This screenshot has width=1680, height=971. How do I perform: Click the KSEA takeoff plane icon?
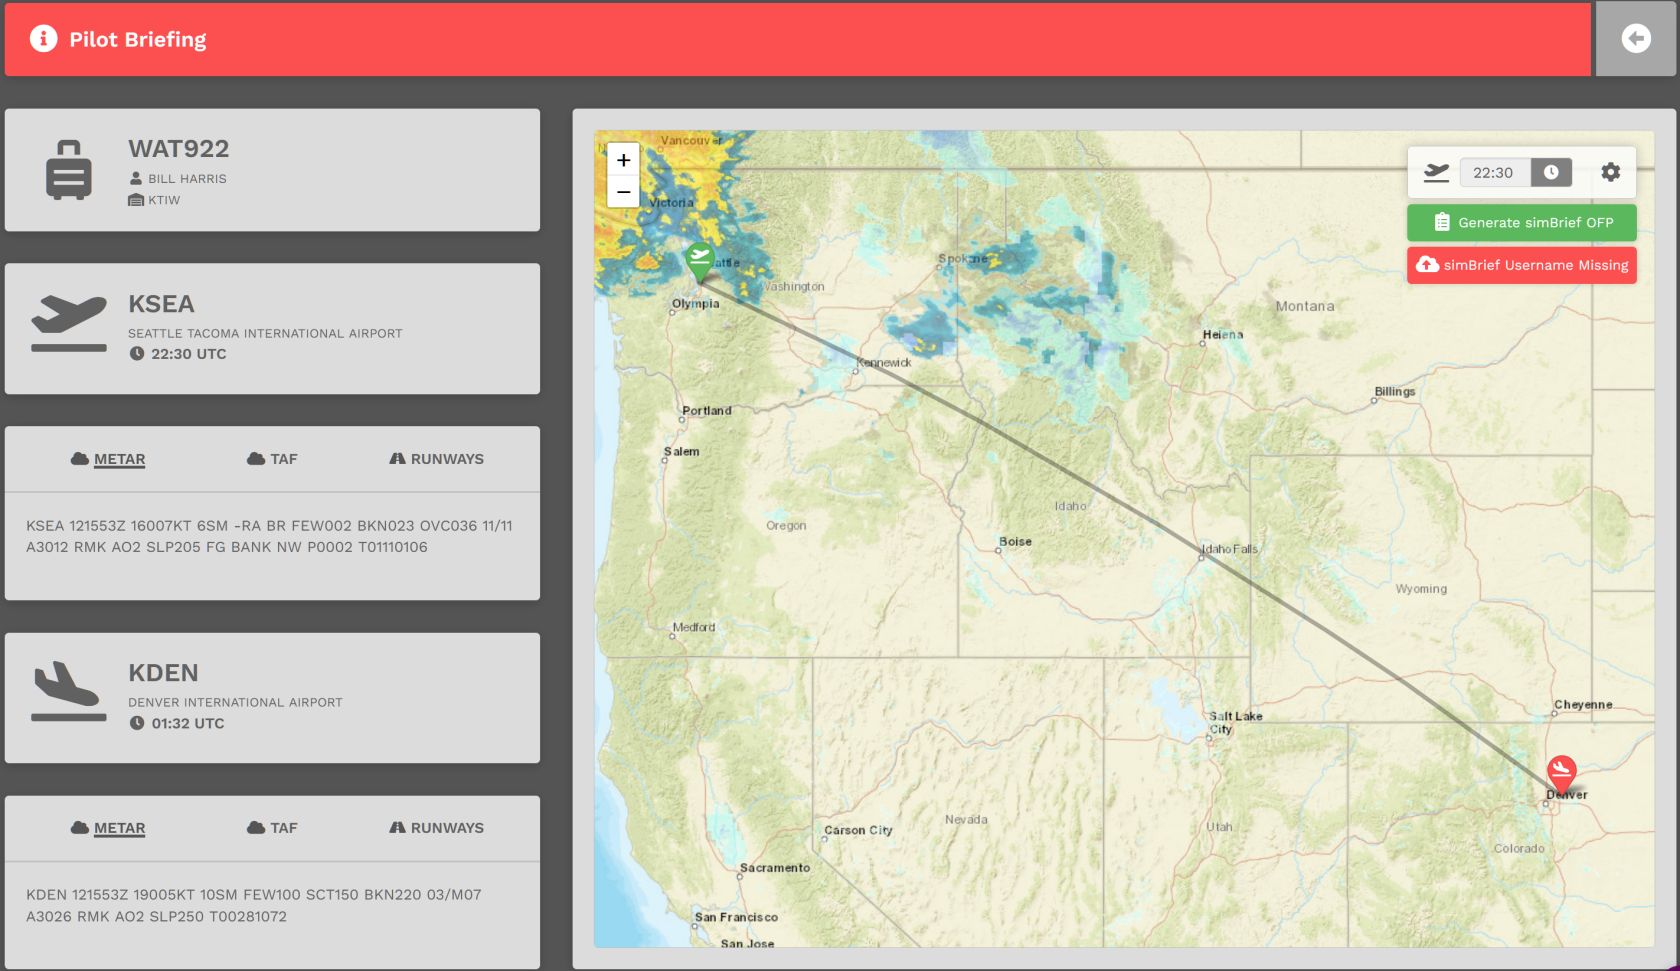(x=69, y=323)
